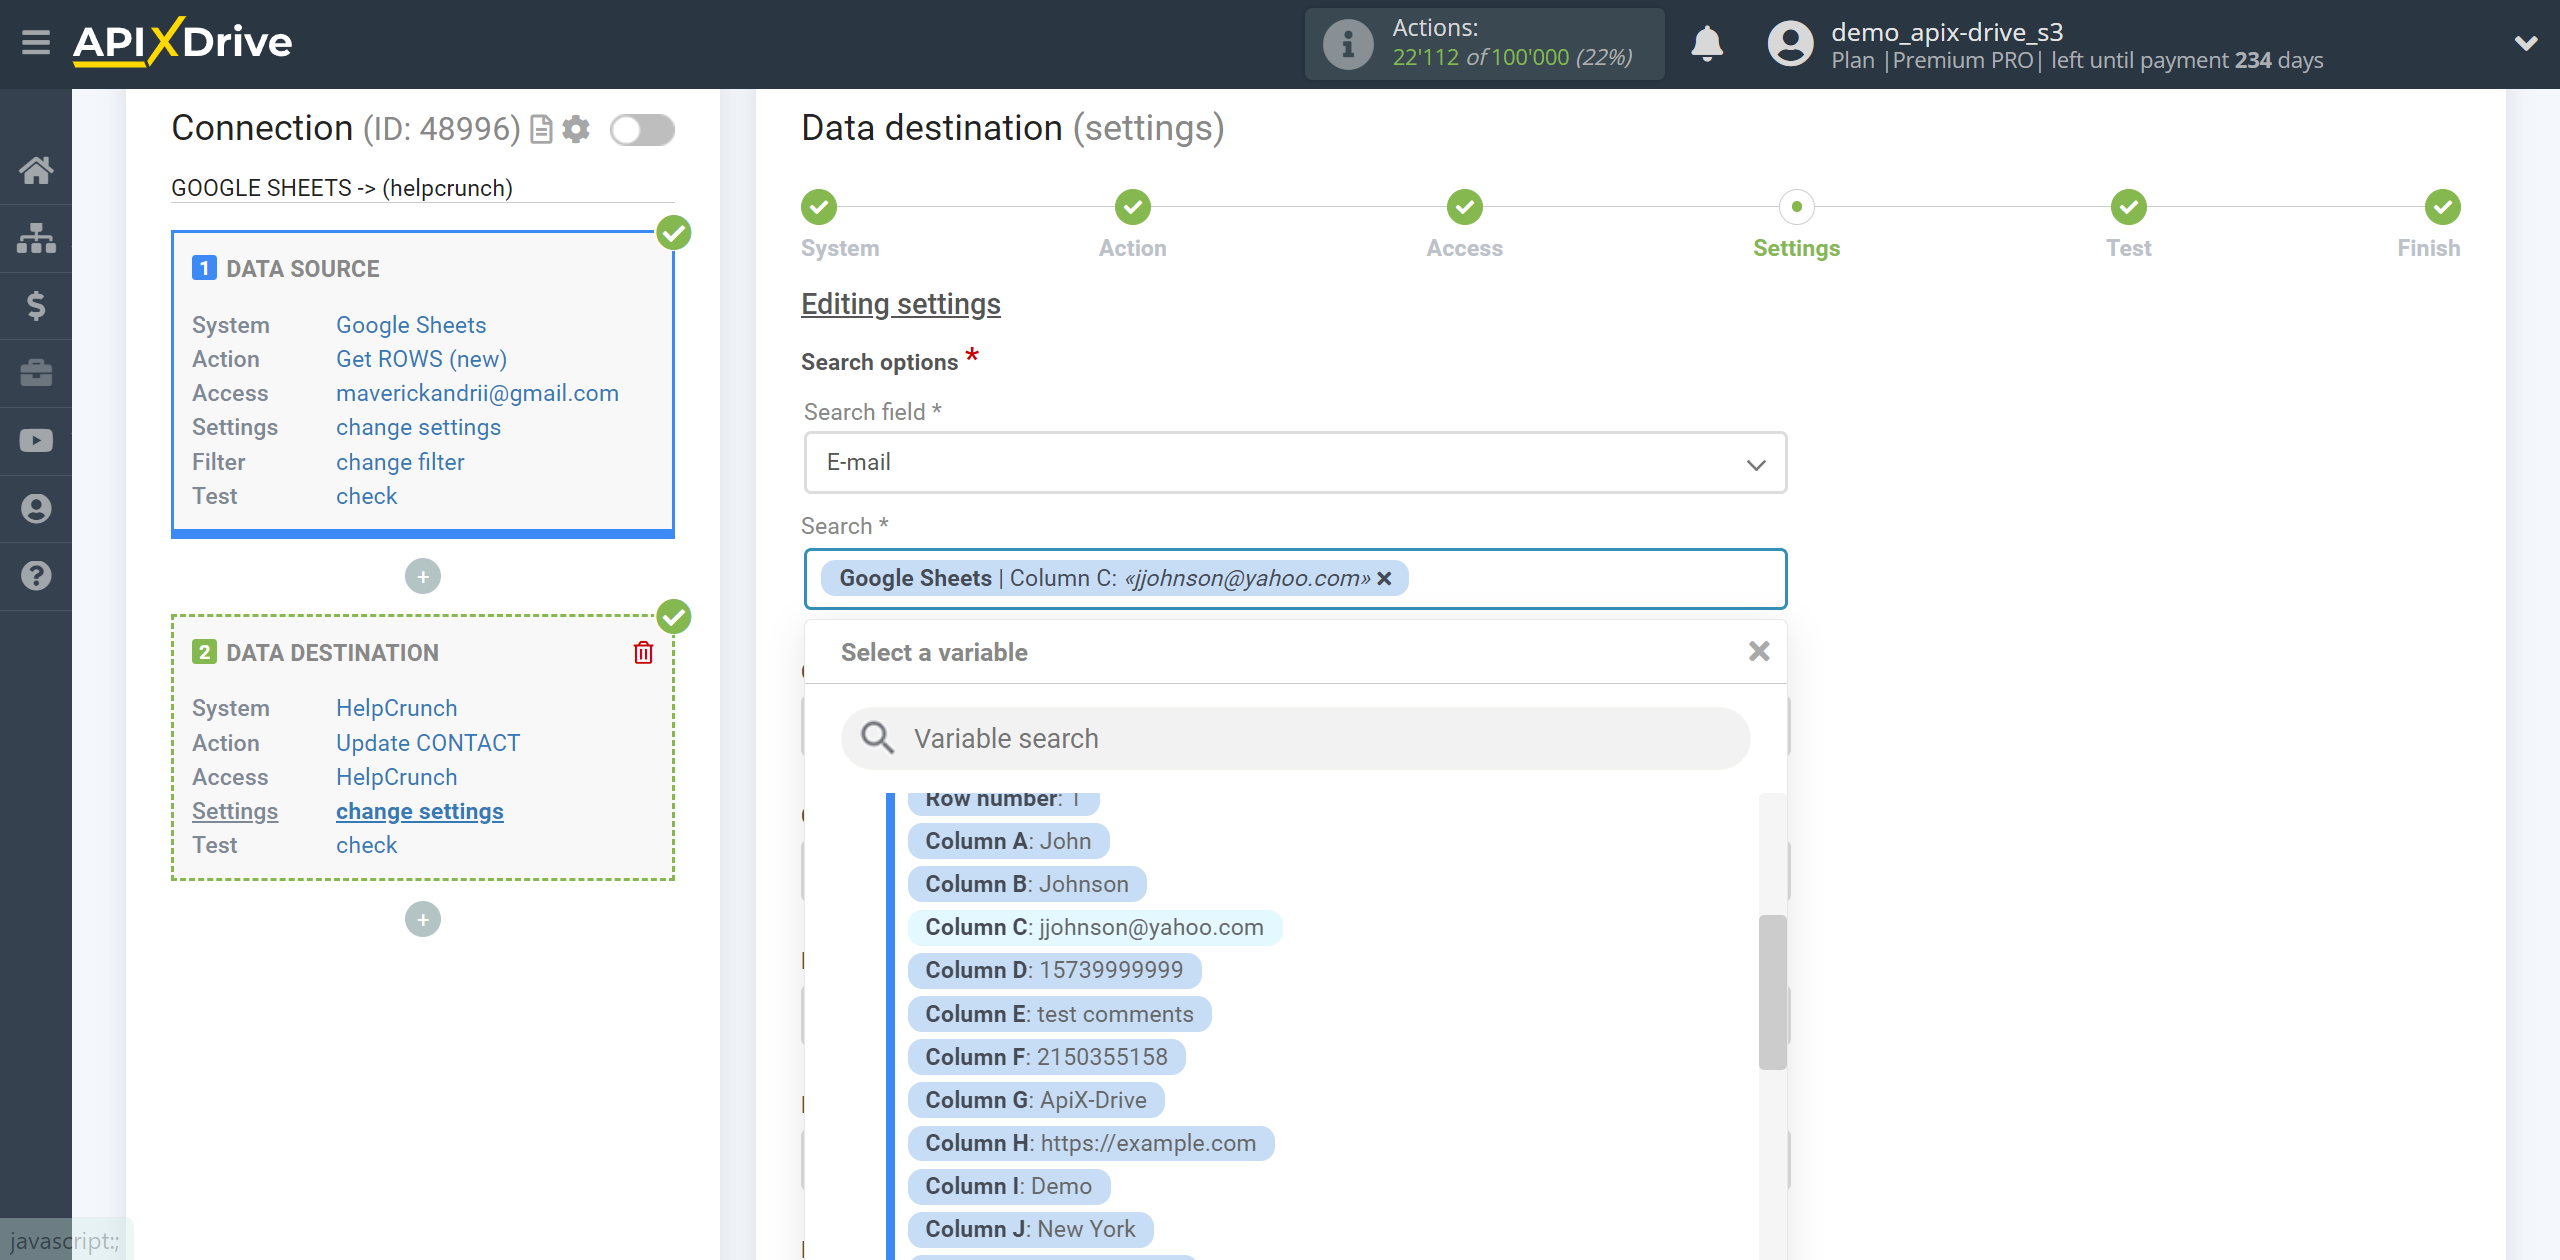This screenshot has height=1260, width=2560.
Task: Focus the Variable search box
Action: [x=1295, y=738]
